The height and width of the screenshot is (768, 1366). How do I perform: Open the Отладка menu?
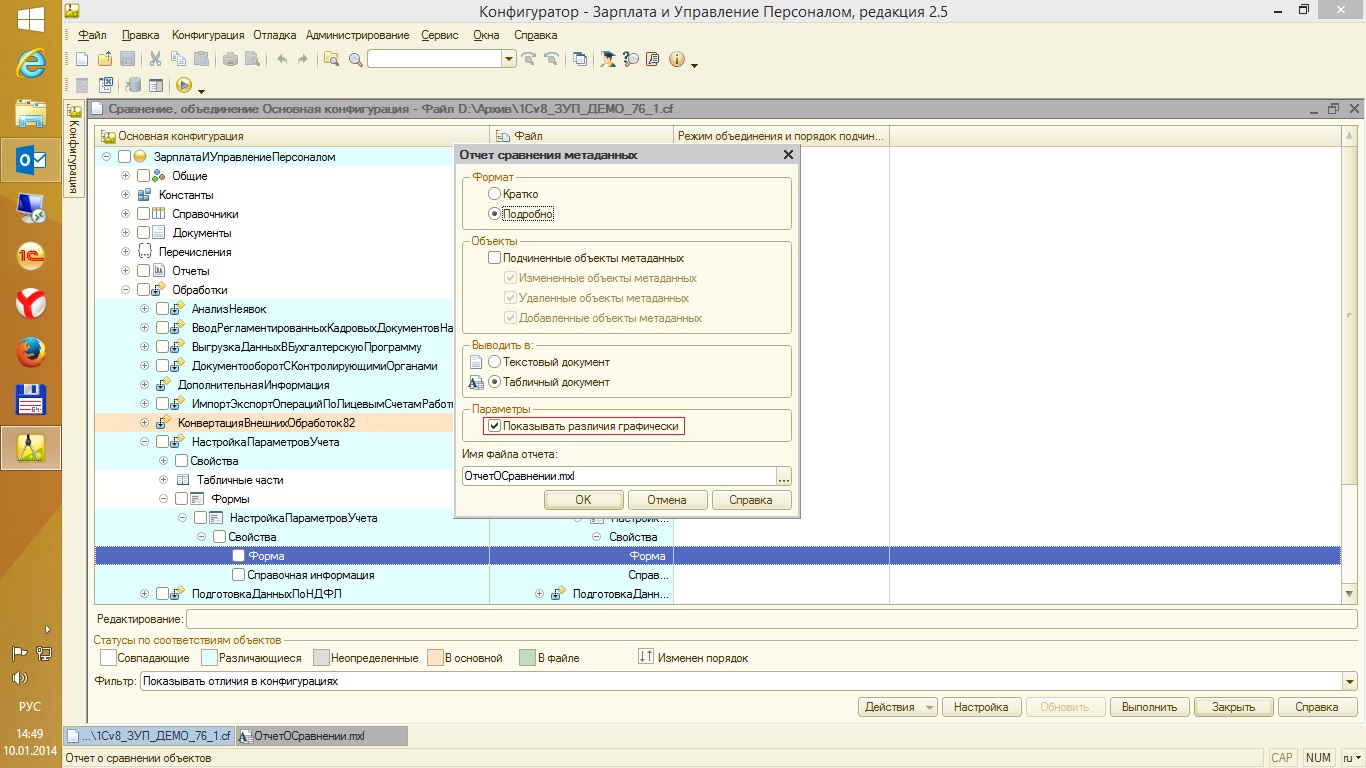(x=275, y=35)
